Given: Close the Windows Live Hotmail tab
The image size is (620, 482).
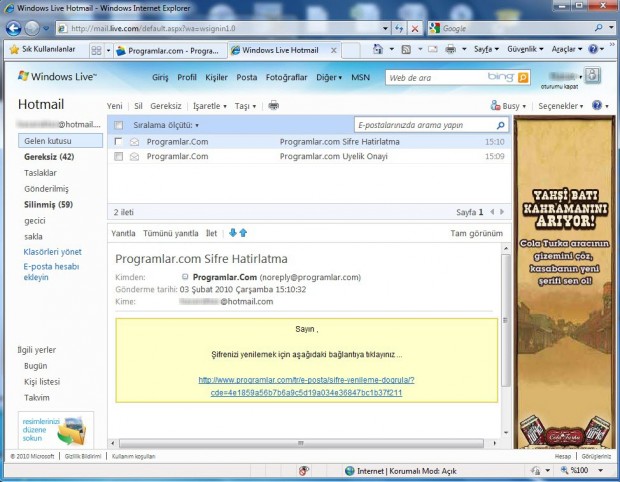Looking at the screenshot, I should (x=334, y=51).
